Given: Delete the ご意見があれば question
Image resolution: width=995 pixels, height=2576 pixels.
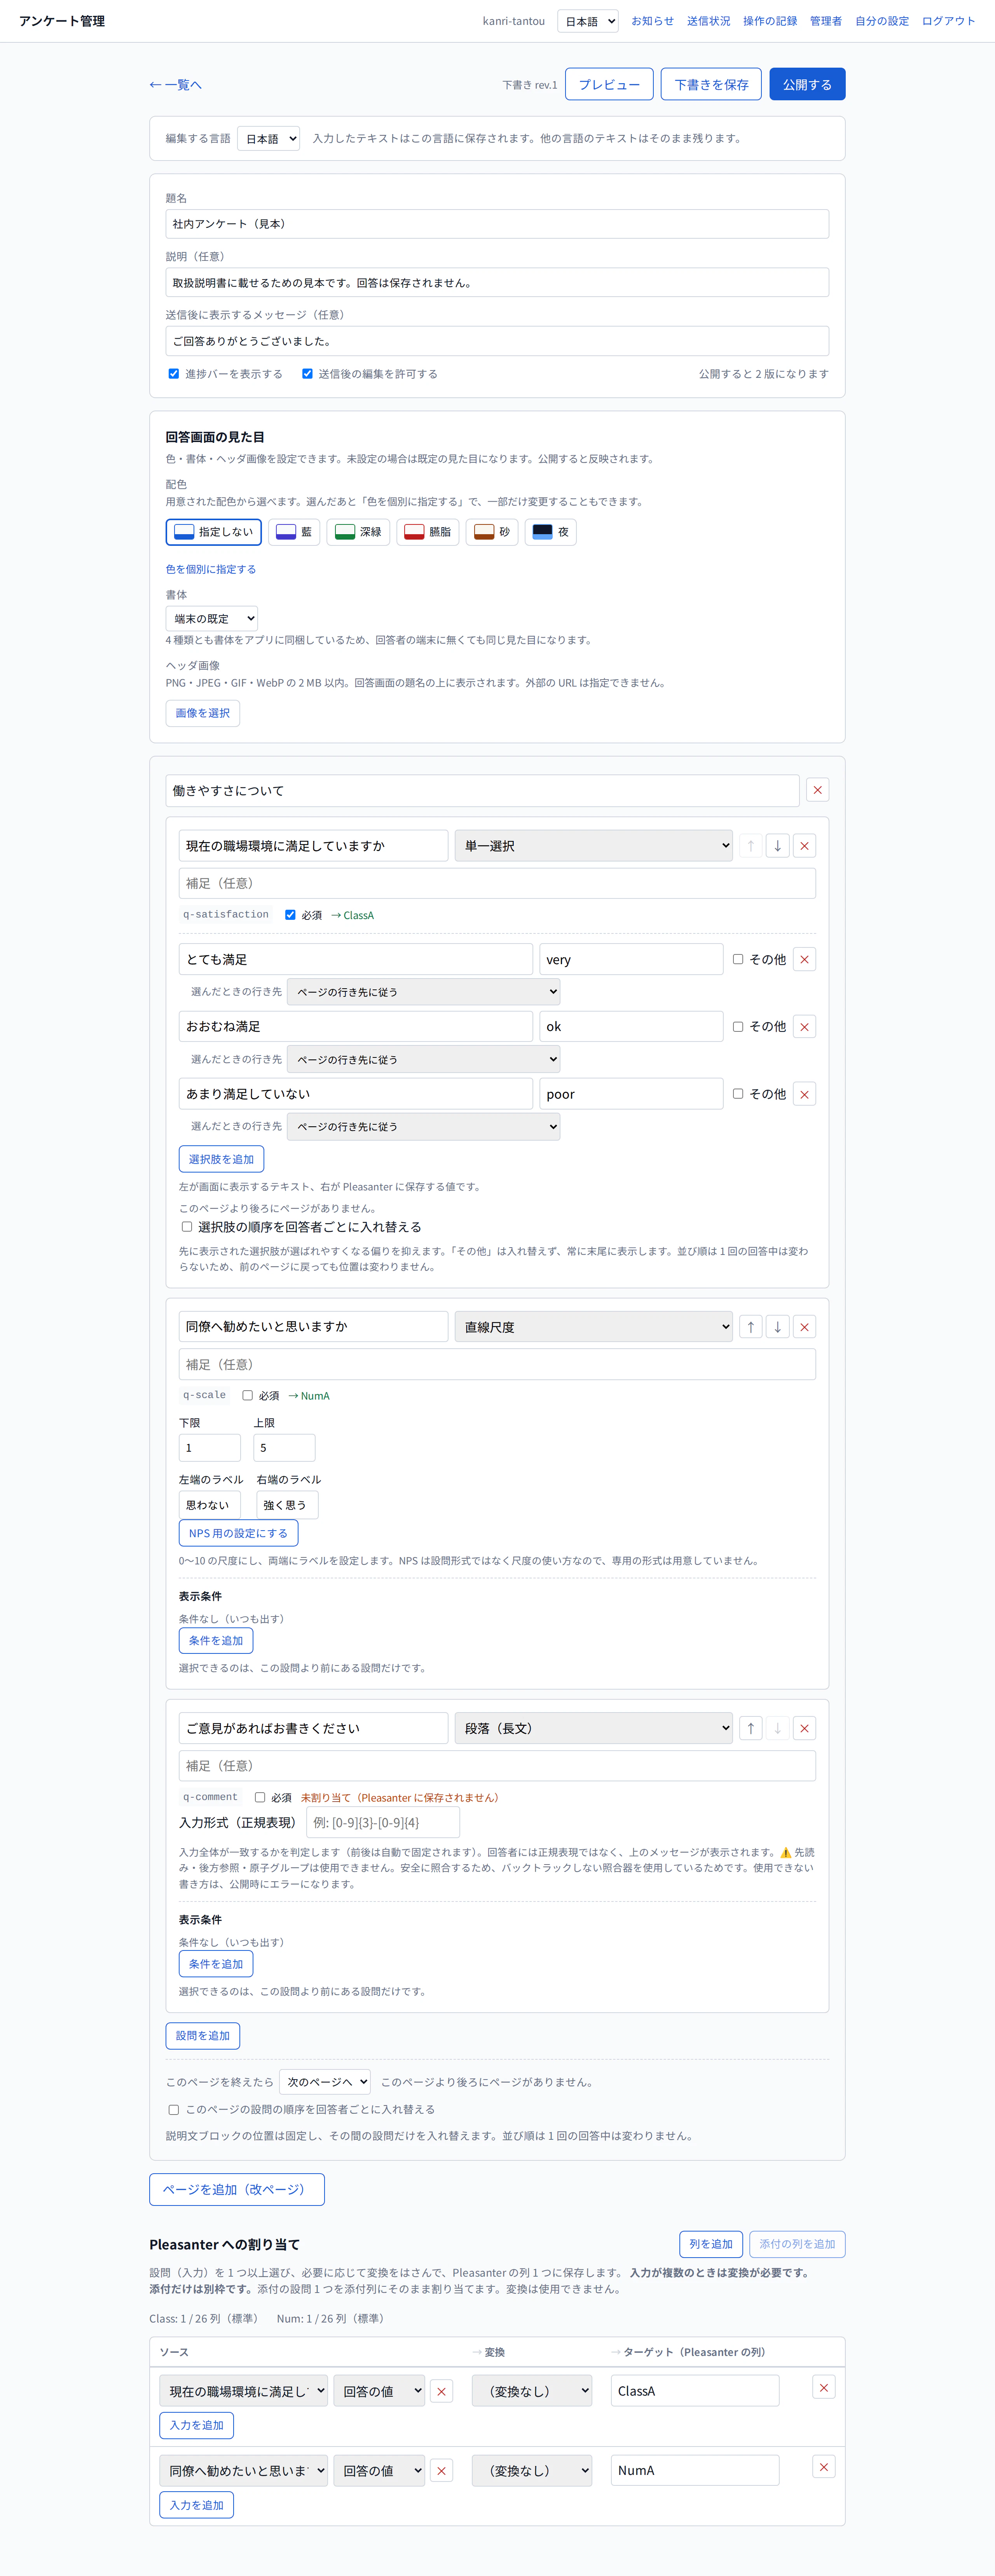Looking at the screenshot, I should point(804,1728).
